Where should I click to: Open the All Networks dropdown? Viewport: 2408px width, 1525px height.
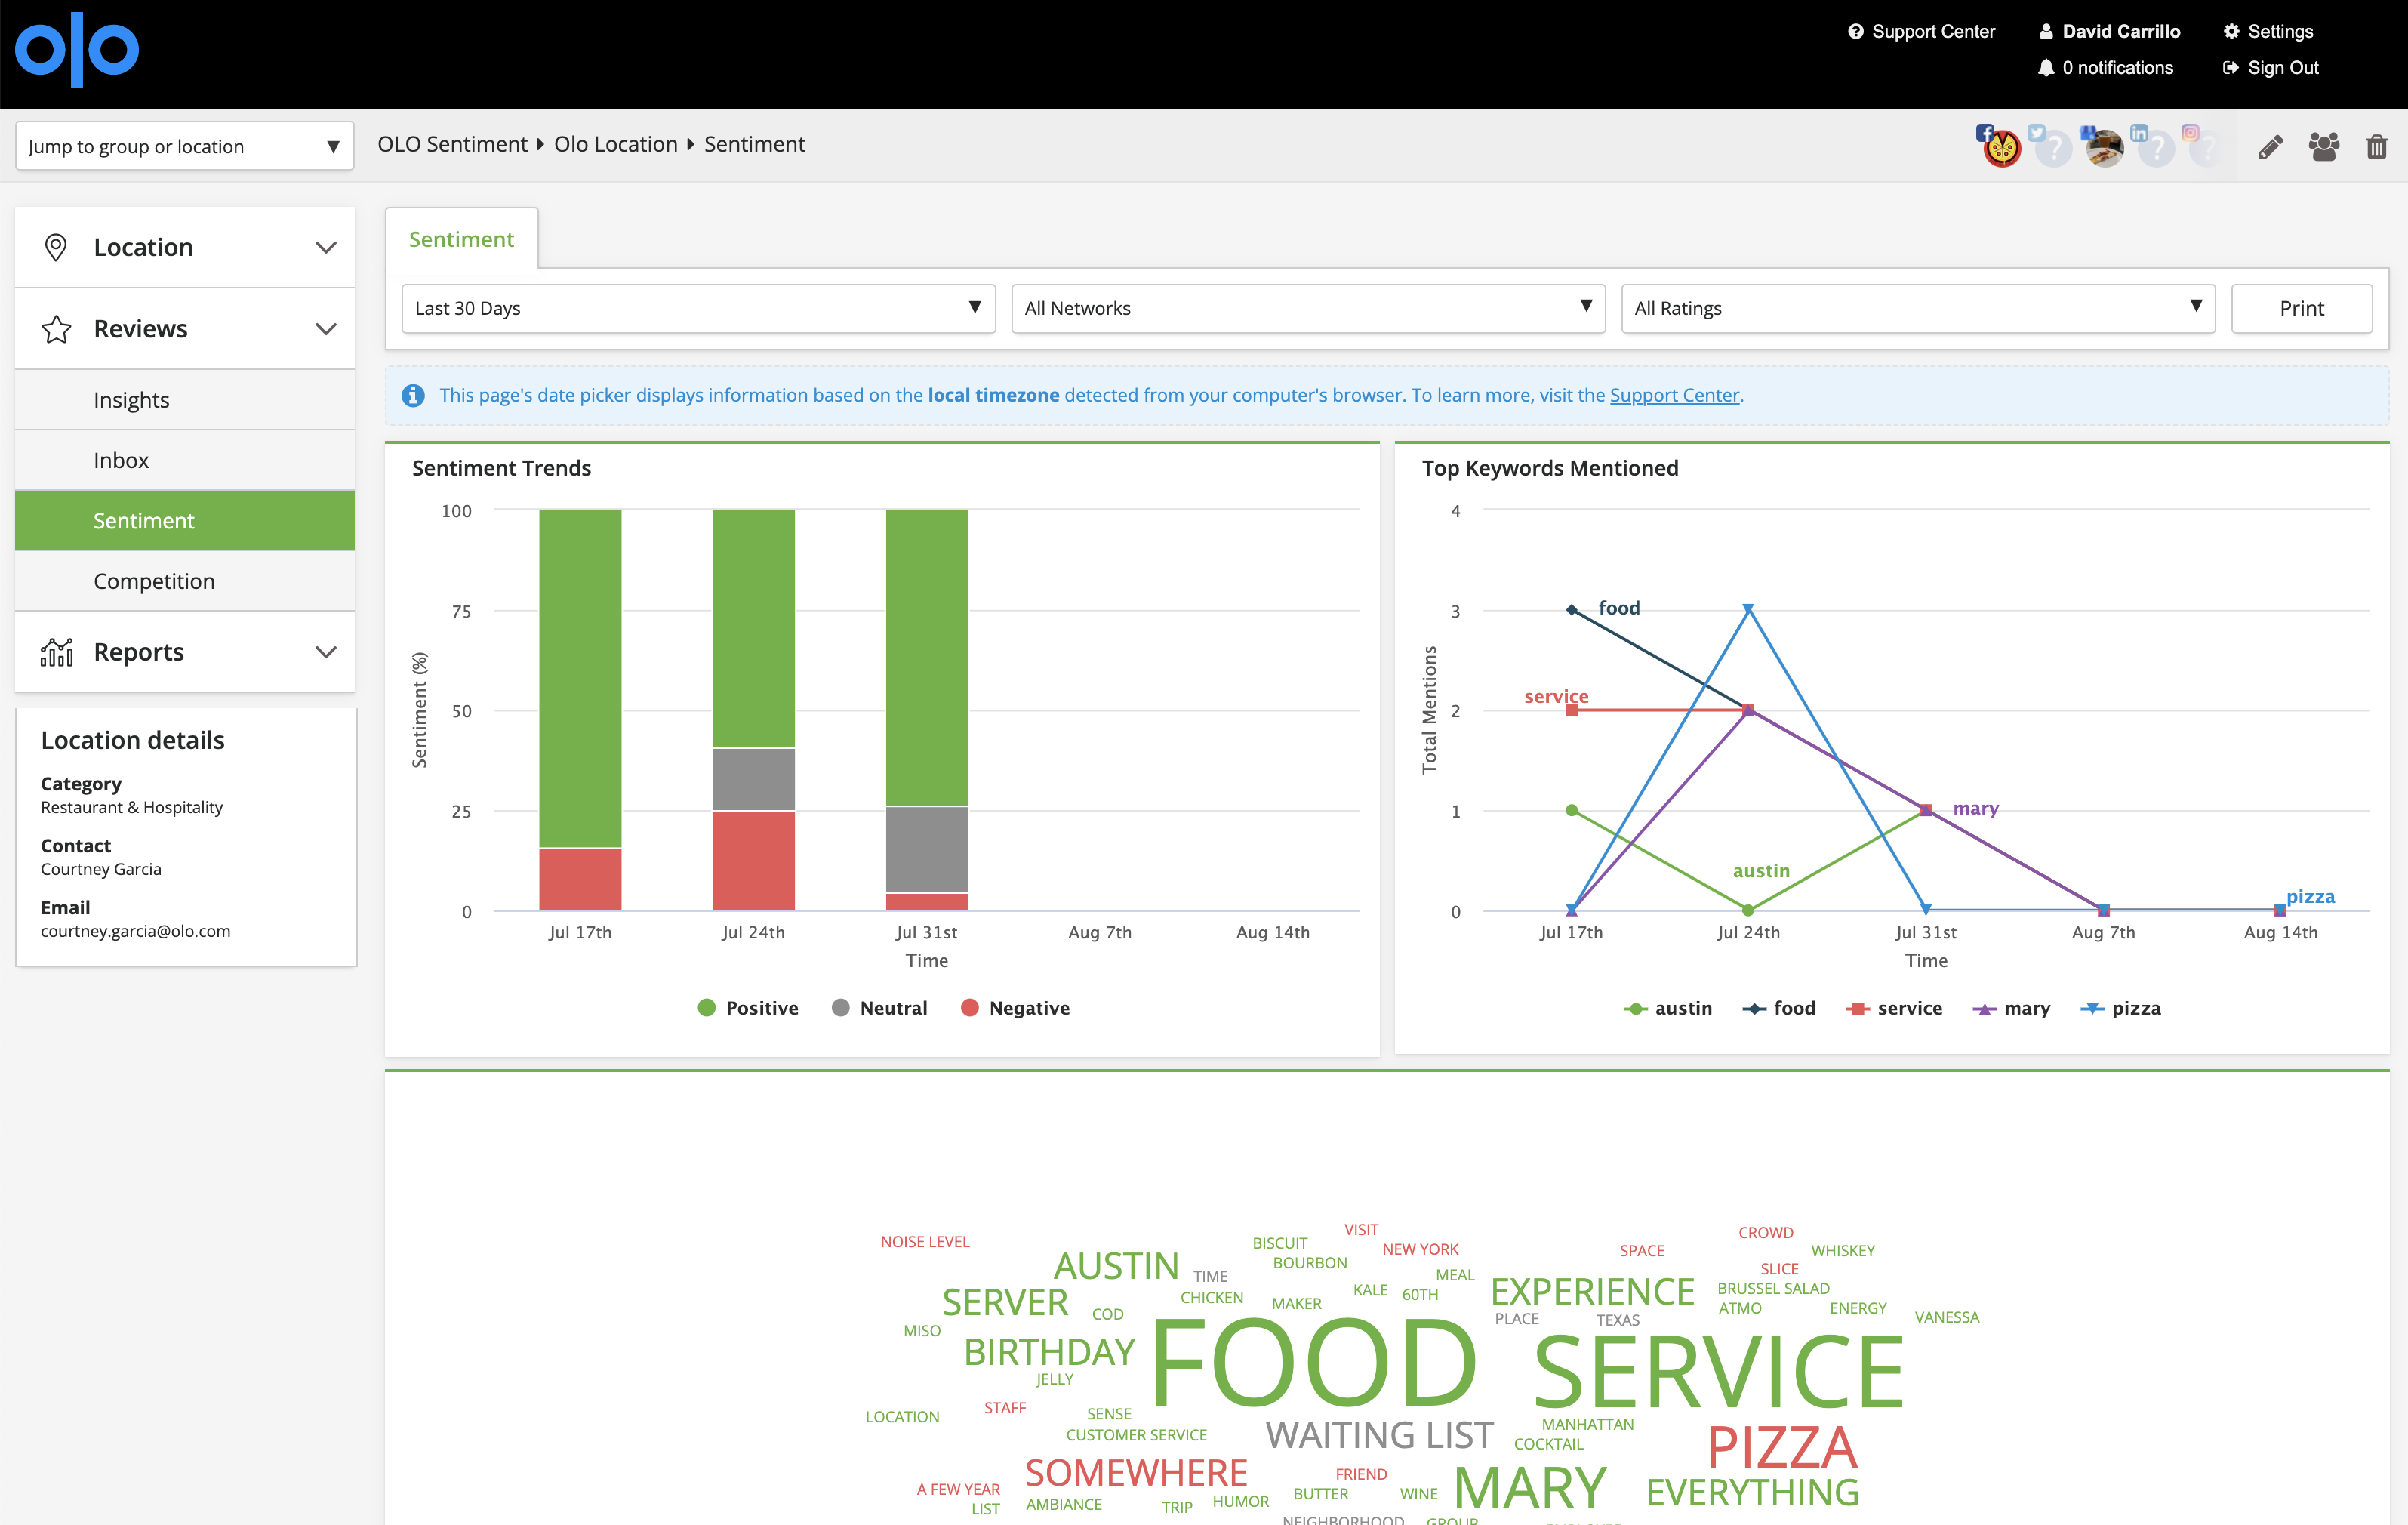click(x=1308, y=308)
